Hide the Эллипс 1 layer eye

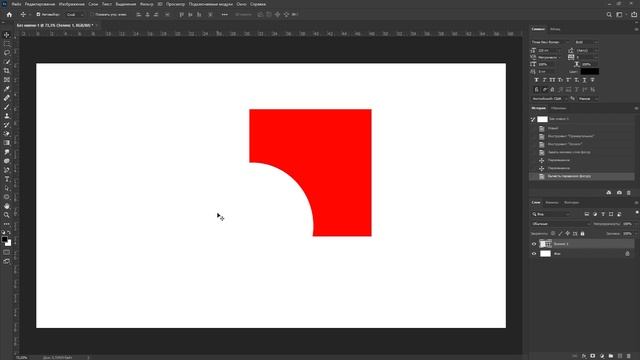(x=534, y=244)
